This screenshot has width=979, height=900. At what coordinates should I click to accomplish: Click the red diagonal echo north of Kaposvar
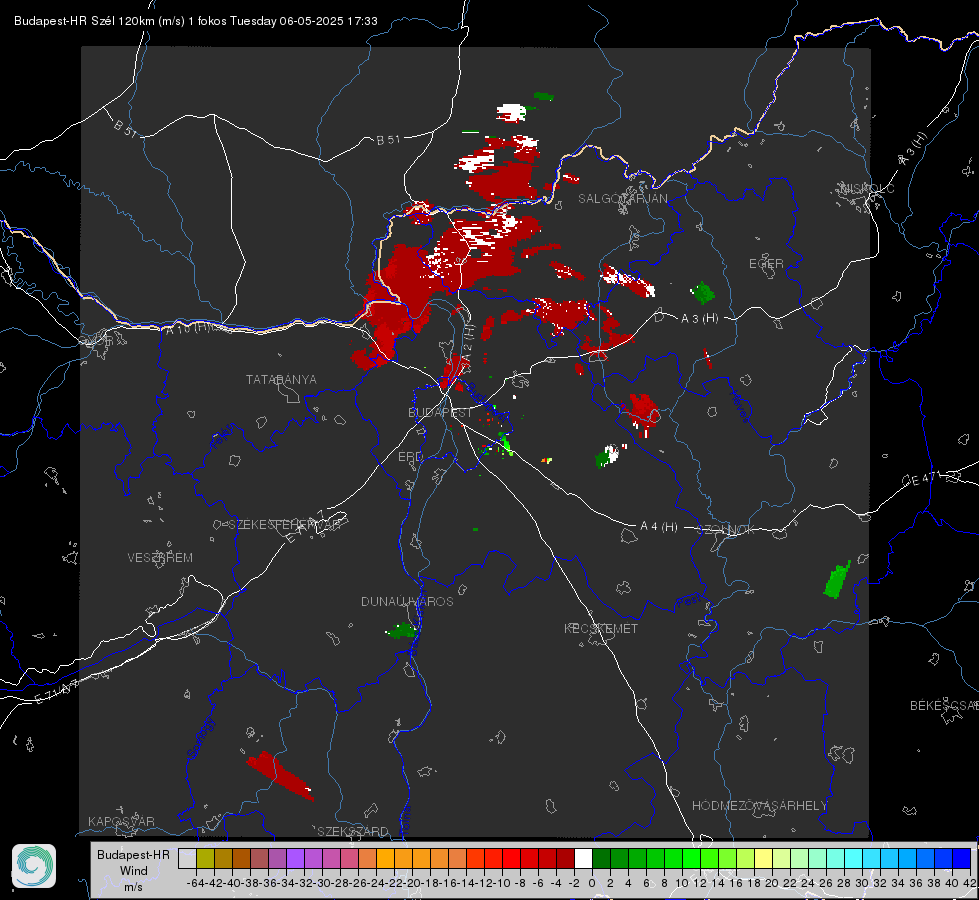tap(279, 775)
